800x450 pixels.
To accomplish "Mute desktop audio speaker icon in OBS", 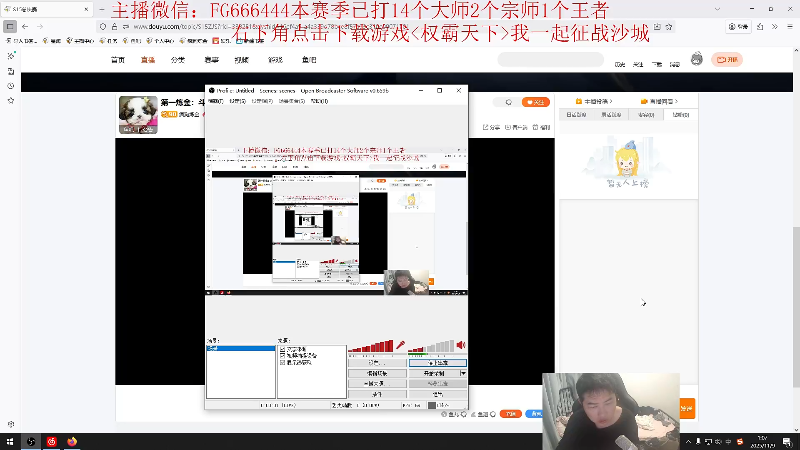I will 461,345.
